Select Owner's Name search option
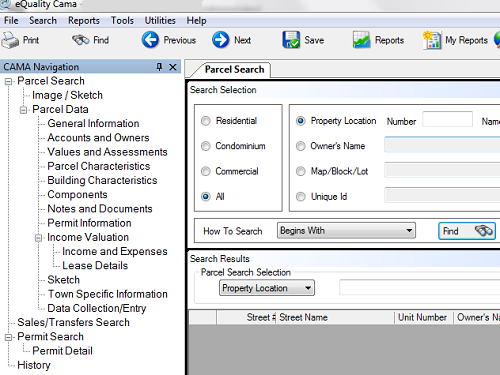The width and height of the screenshot is (500, 375). (300, 146)
